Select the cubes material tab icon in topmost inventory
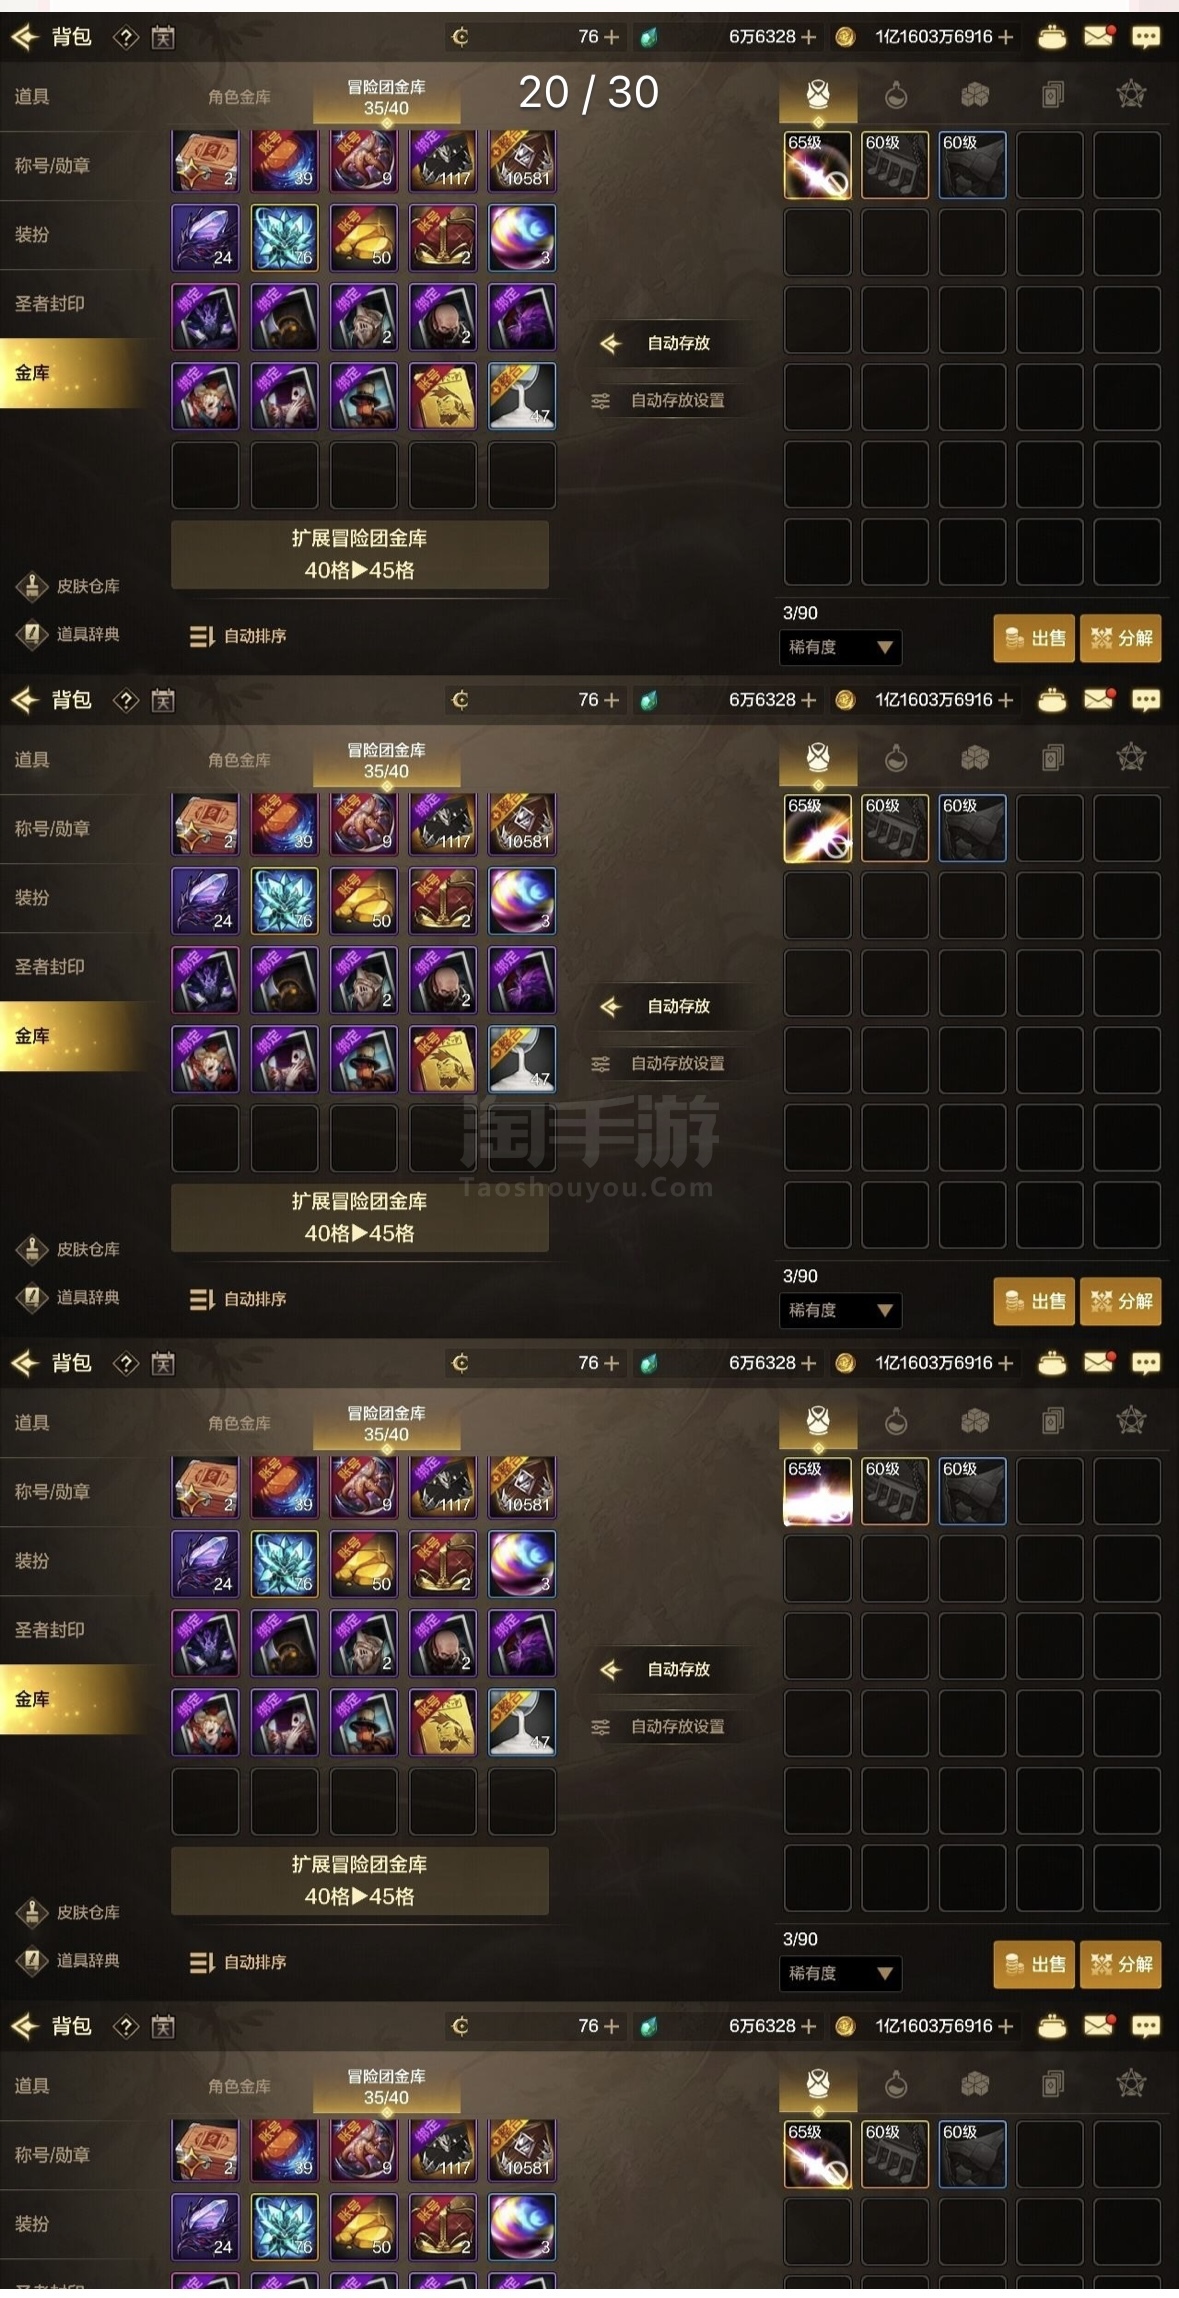This screenshot has height=2298, width=1179. point(974,95)
